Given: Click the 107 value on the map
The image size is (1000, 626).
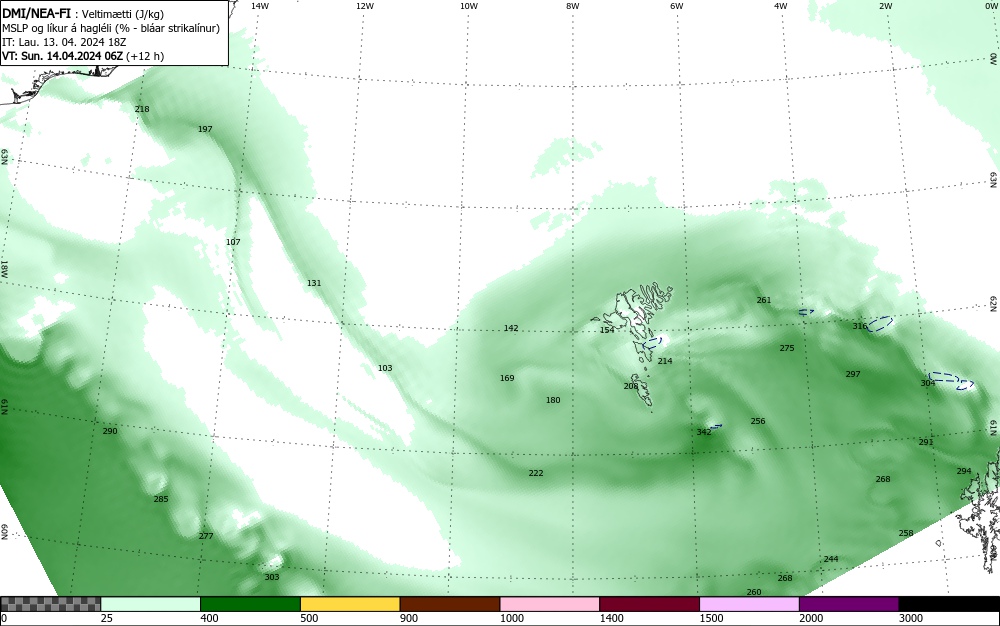Looking at the screenshot, I should (233, 242).
